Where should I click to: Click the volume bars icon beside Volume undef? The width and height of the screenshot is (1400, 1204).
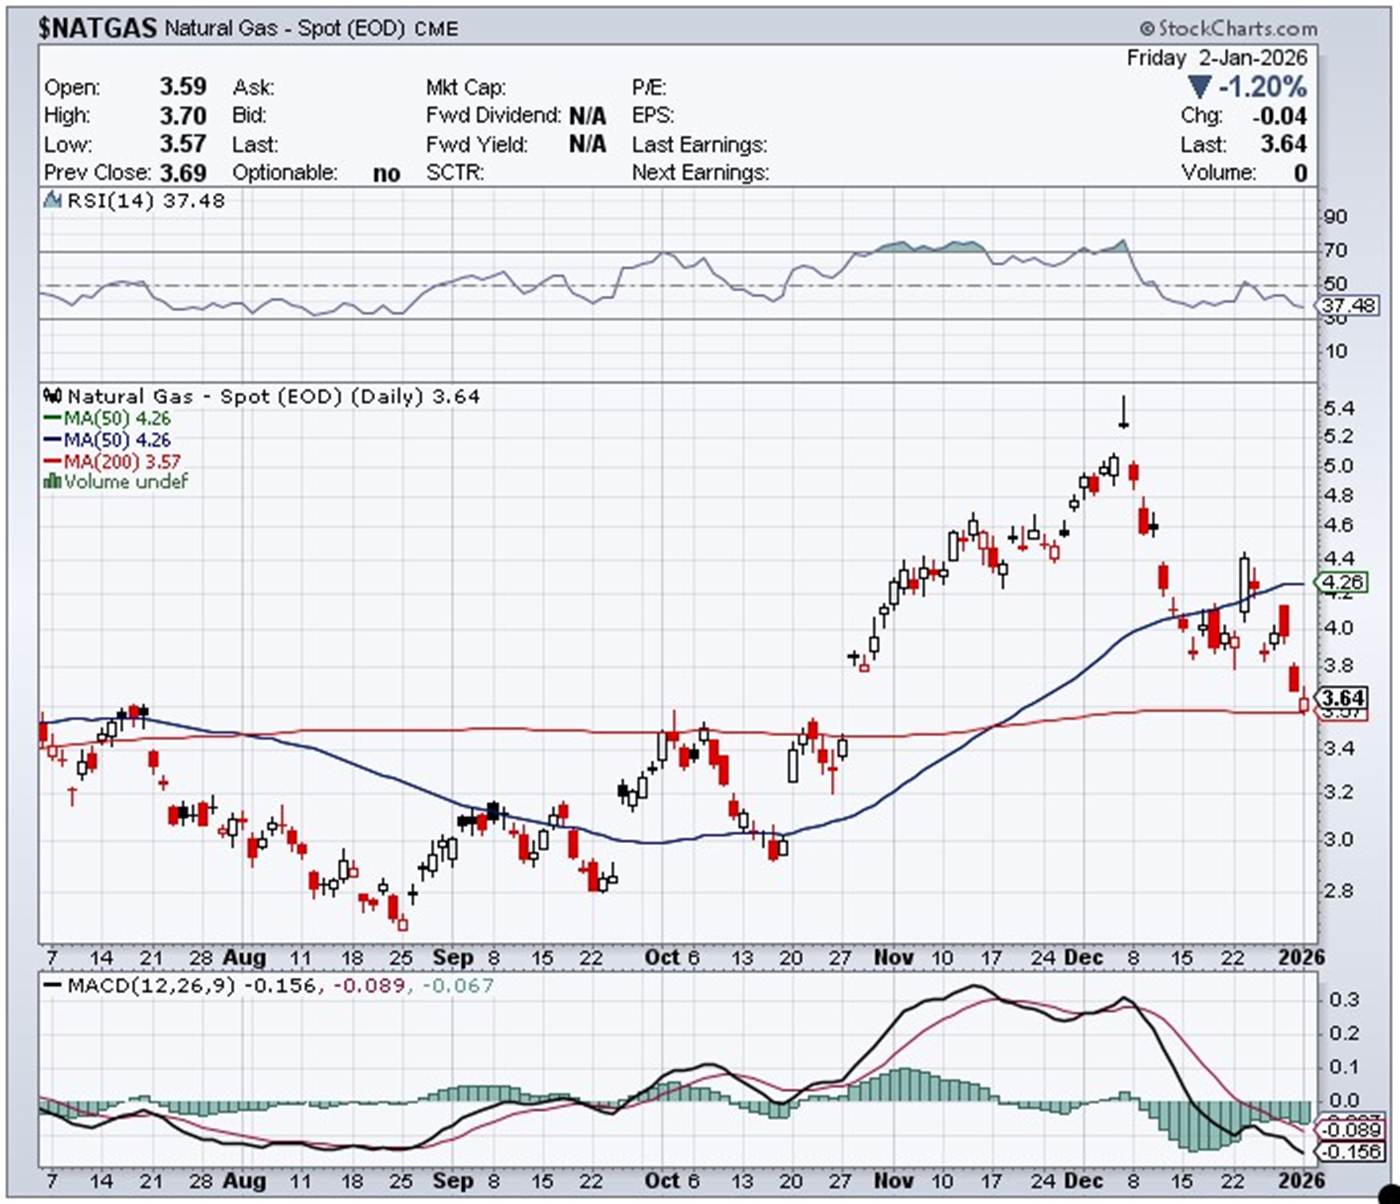coord(52,482)
